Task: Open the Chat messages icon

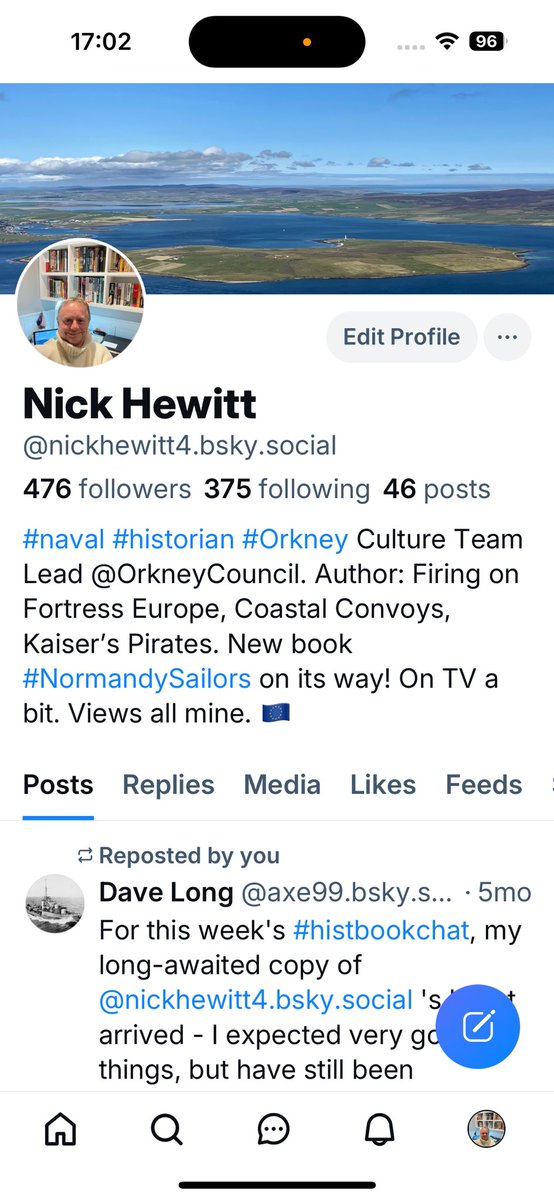Action: [273, 1129]
